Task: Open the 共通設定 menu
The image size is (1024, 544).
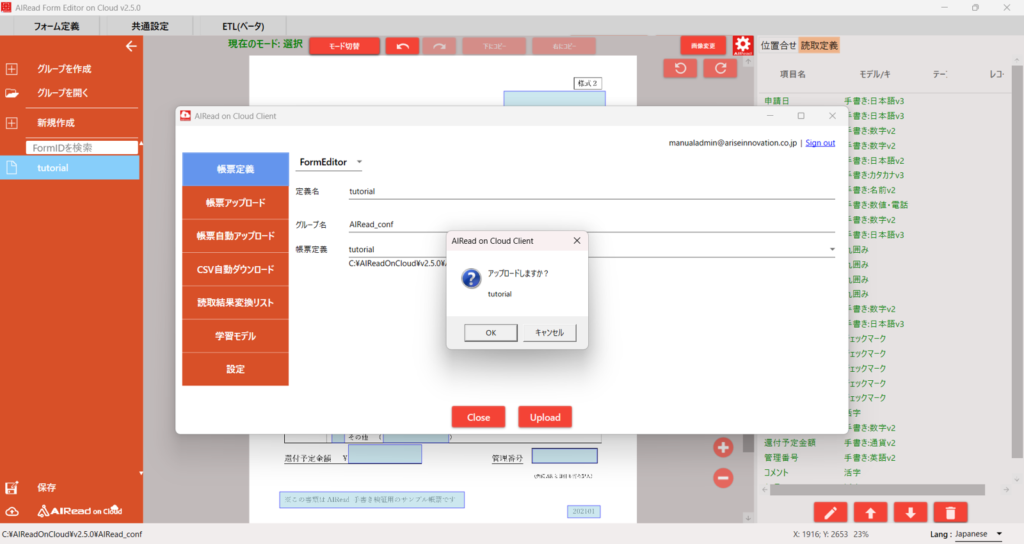Action: [x=150, y=26]
